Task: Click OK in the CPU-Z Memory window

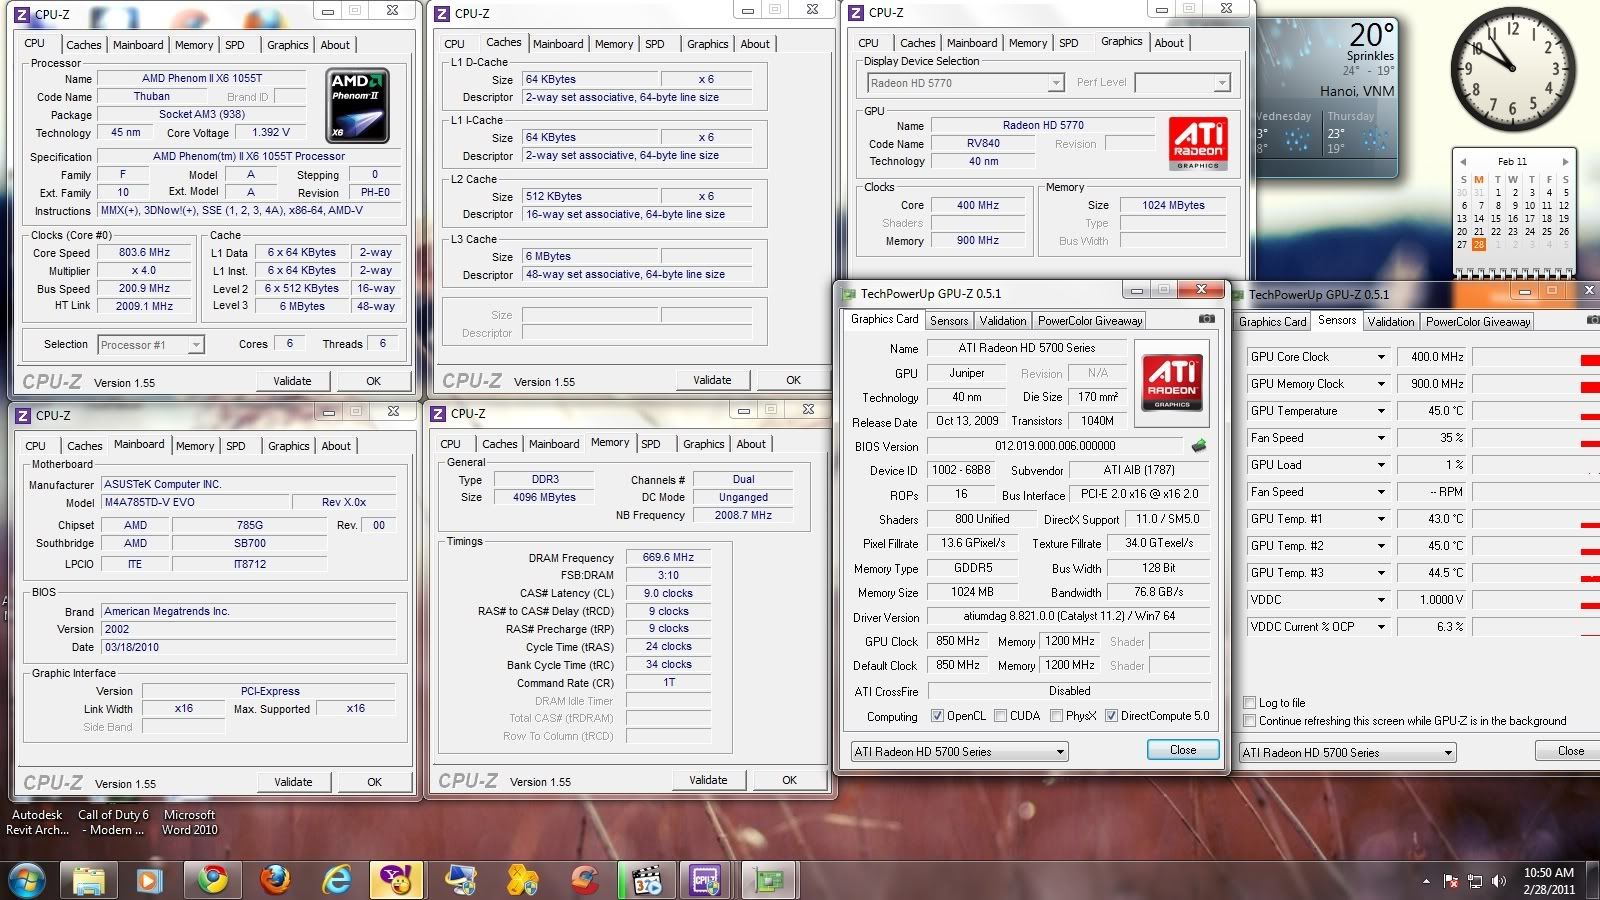Action: pyautogui.click(x=789, y=780)
